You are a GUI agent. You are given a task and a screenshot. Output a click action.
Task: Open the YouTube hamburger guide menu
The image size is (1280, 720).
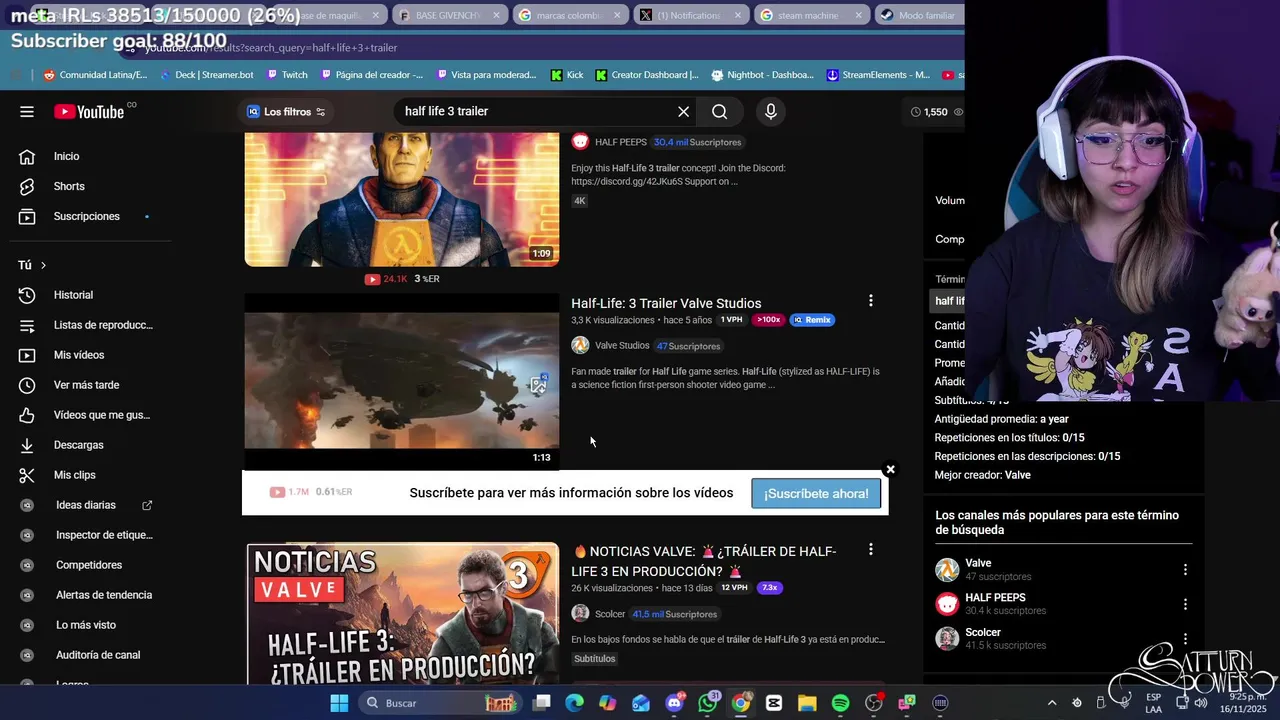tap(27, 112)
